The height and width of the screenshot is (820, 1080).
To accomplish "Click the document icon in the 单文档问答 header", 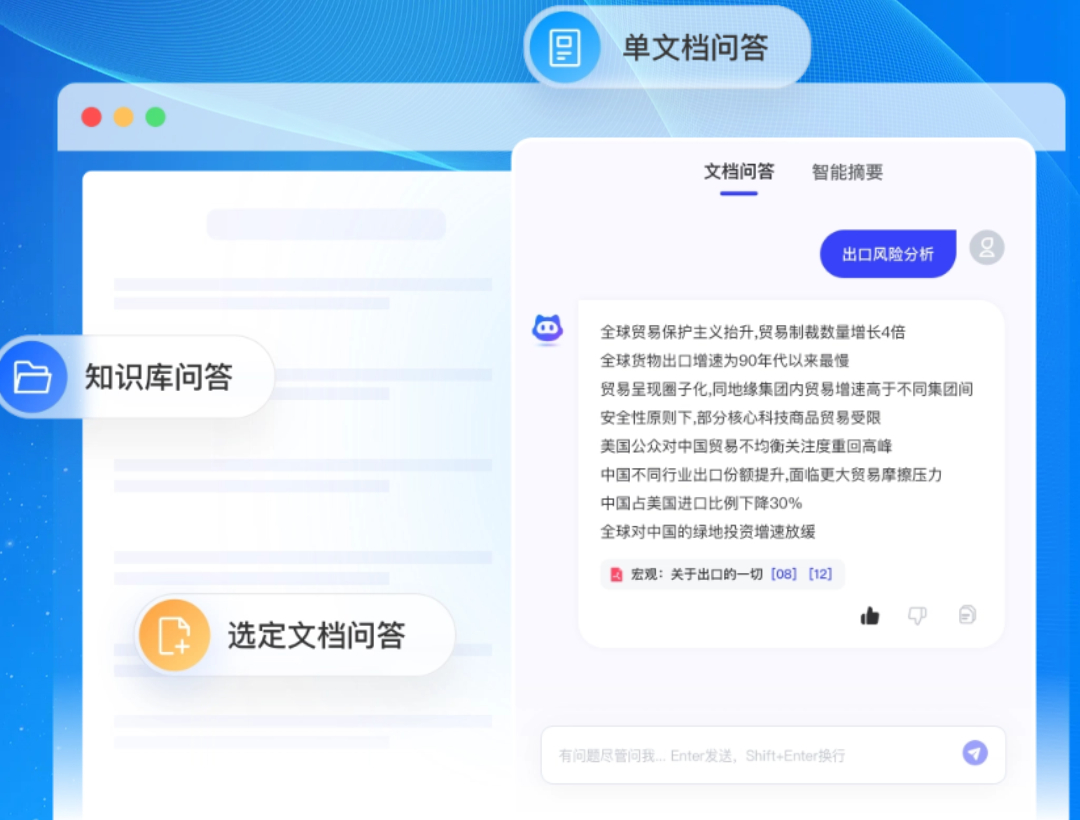I will pyautogui.click(x=566, y=47).
